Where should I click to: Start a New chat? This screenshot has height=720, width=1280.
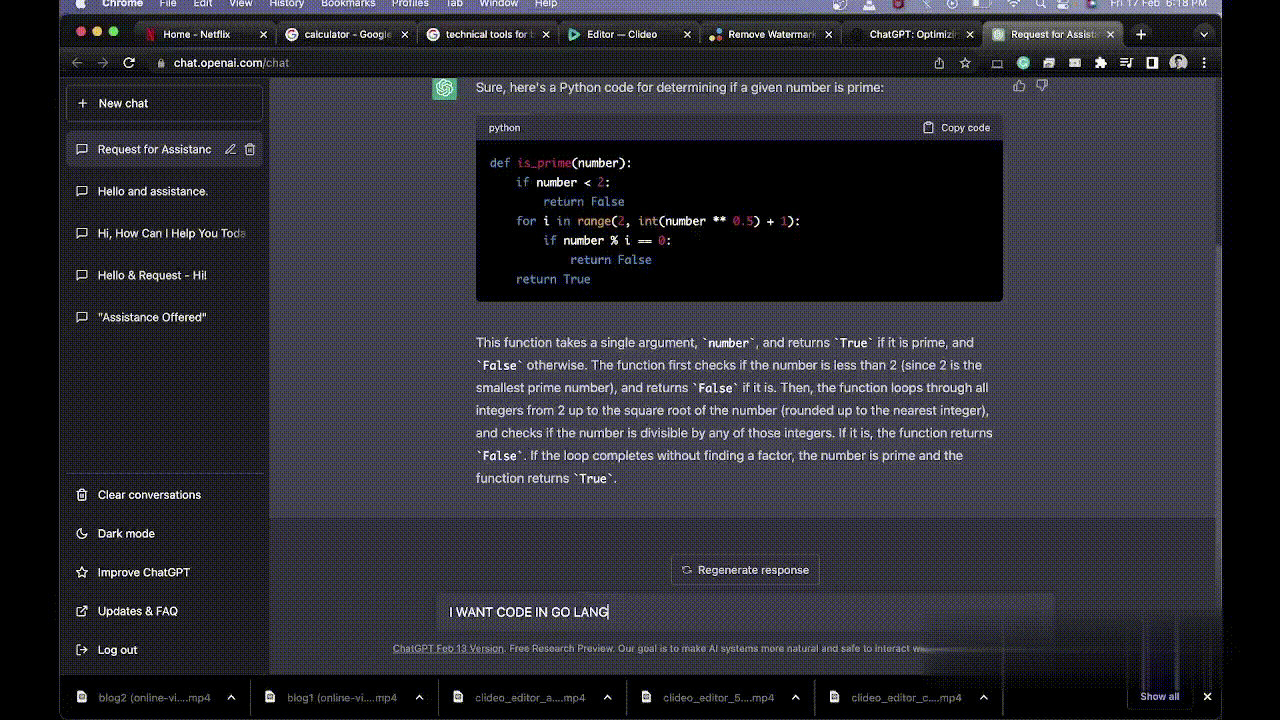click(x=165, y=103)
